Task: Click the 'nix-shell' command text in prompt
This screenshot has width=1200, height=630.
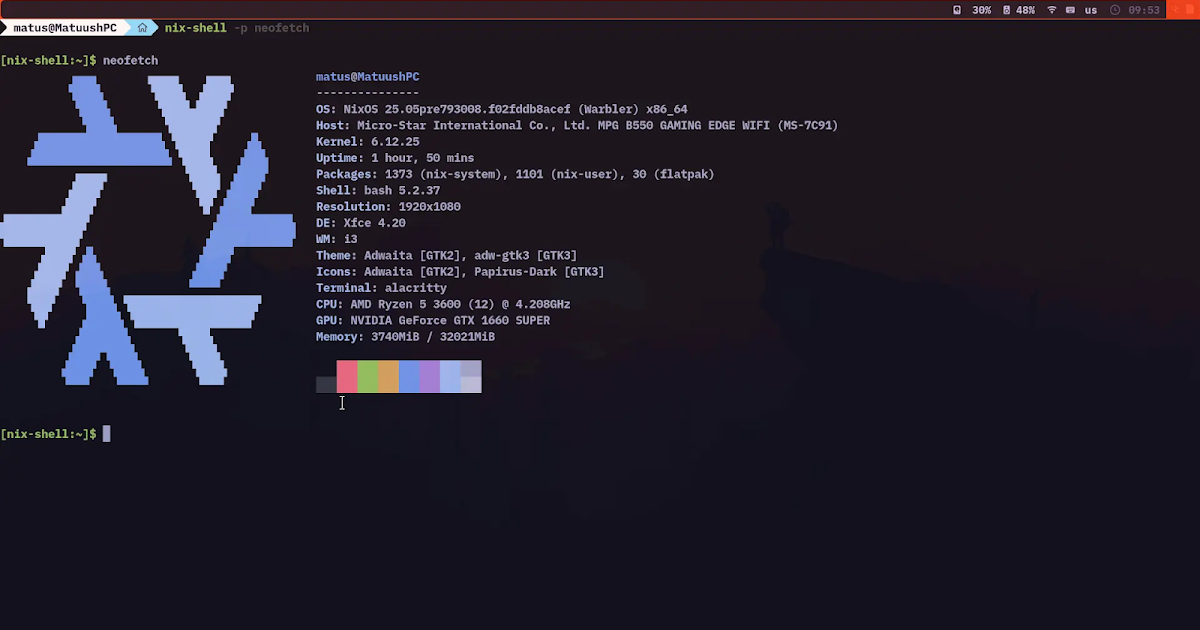Action: [196, 28]
